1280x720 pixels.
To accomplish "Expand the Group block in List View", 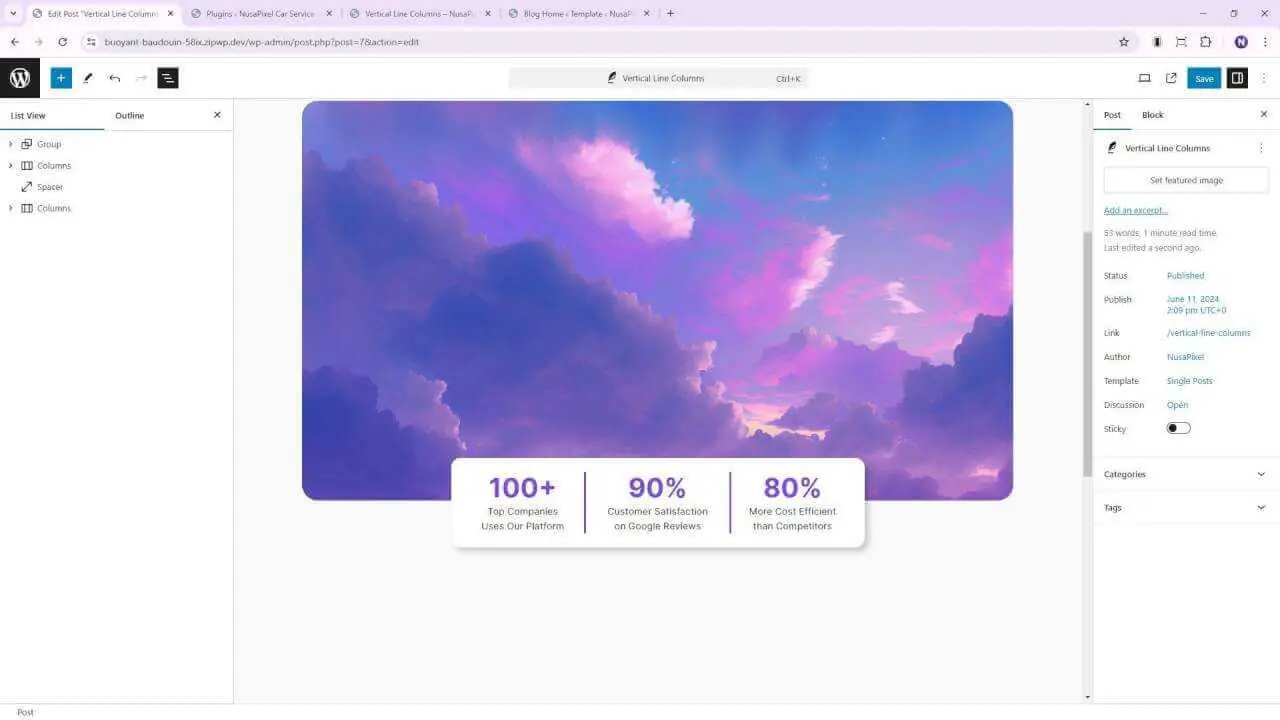I will [x=11, y=144].
